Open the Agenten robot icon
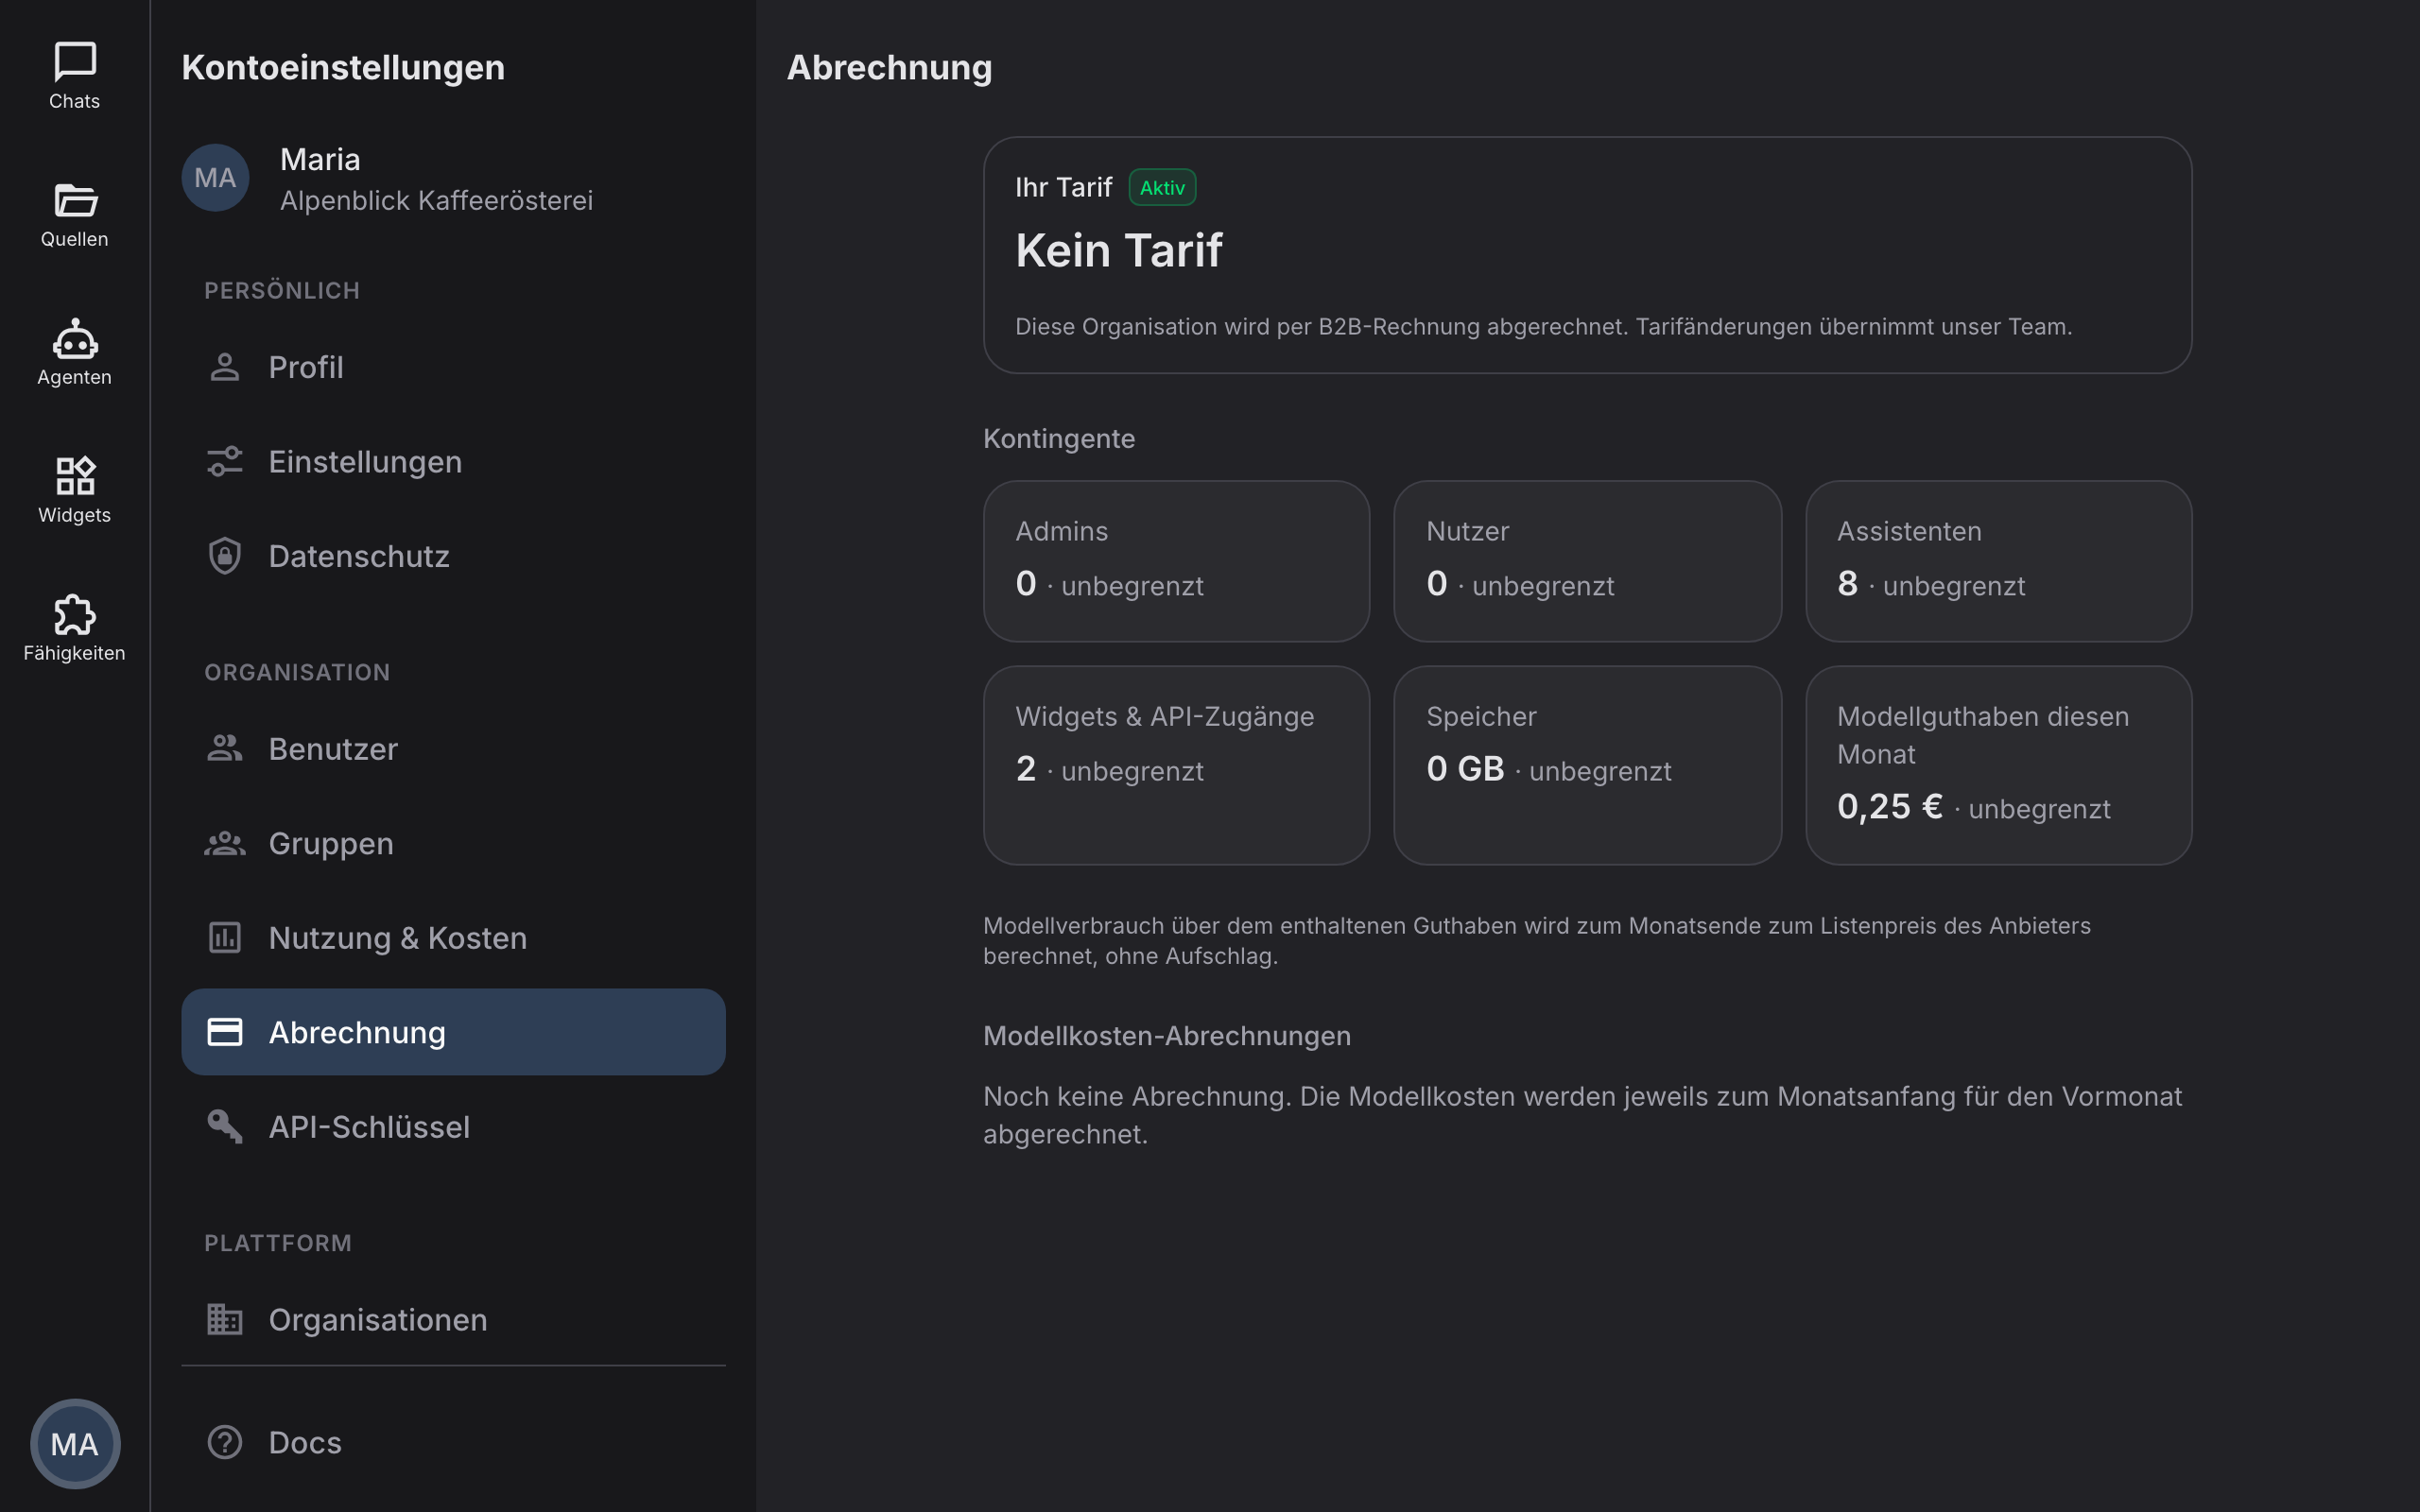The height and width of the screenshot is (1512, 2420). tap(75, 339)
